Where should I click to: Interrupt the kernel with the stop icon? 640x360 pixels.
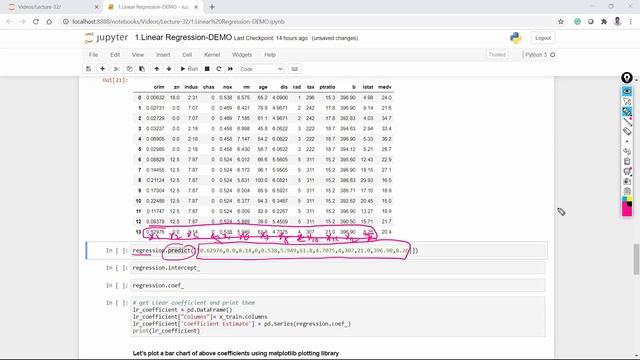pos(207,69)
